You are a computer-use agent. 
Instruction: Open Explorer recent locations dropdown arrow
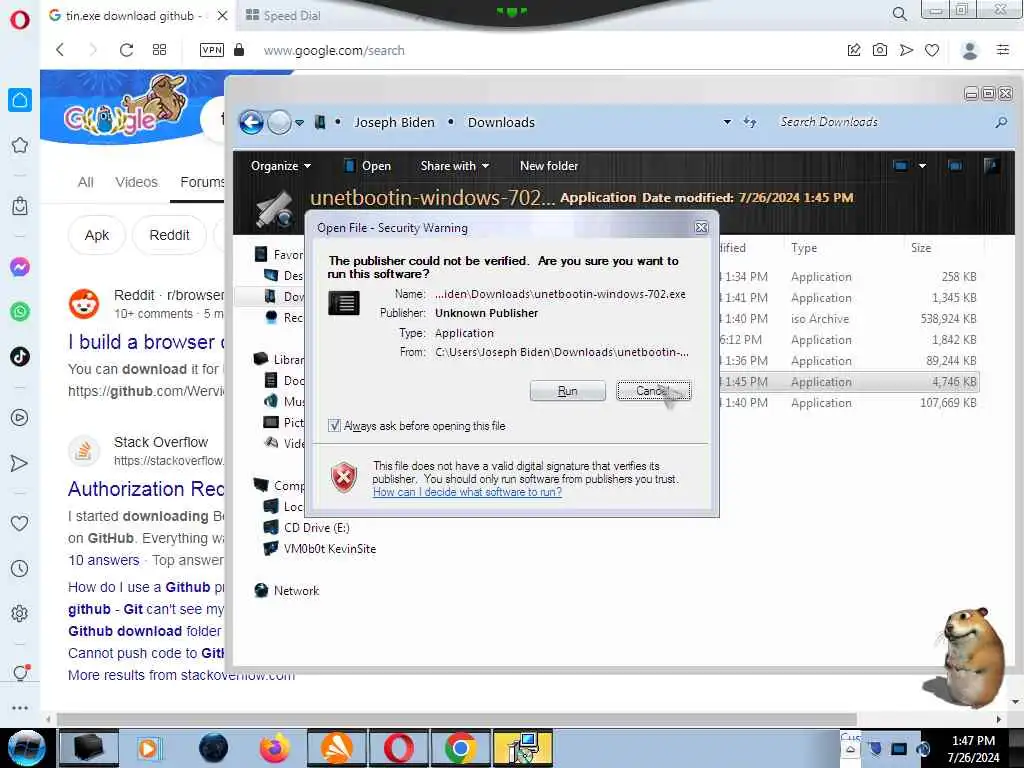tap(299, 122)
